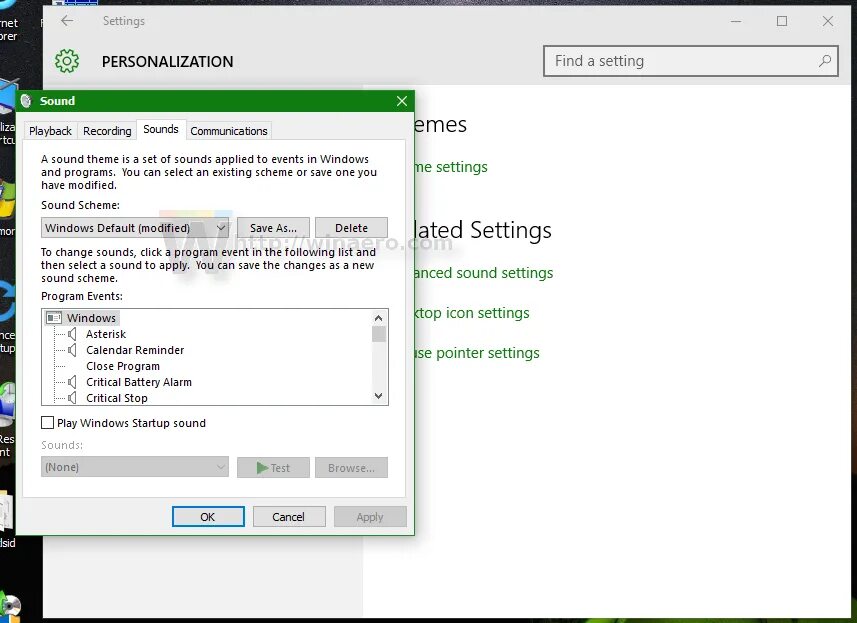Close the Sound dialog with the X
The height and width of the screenshot is (623, 857).
402,101
